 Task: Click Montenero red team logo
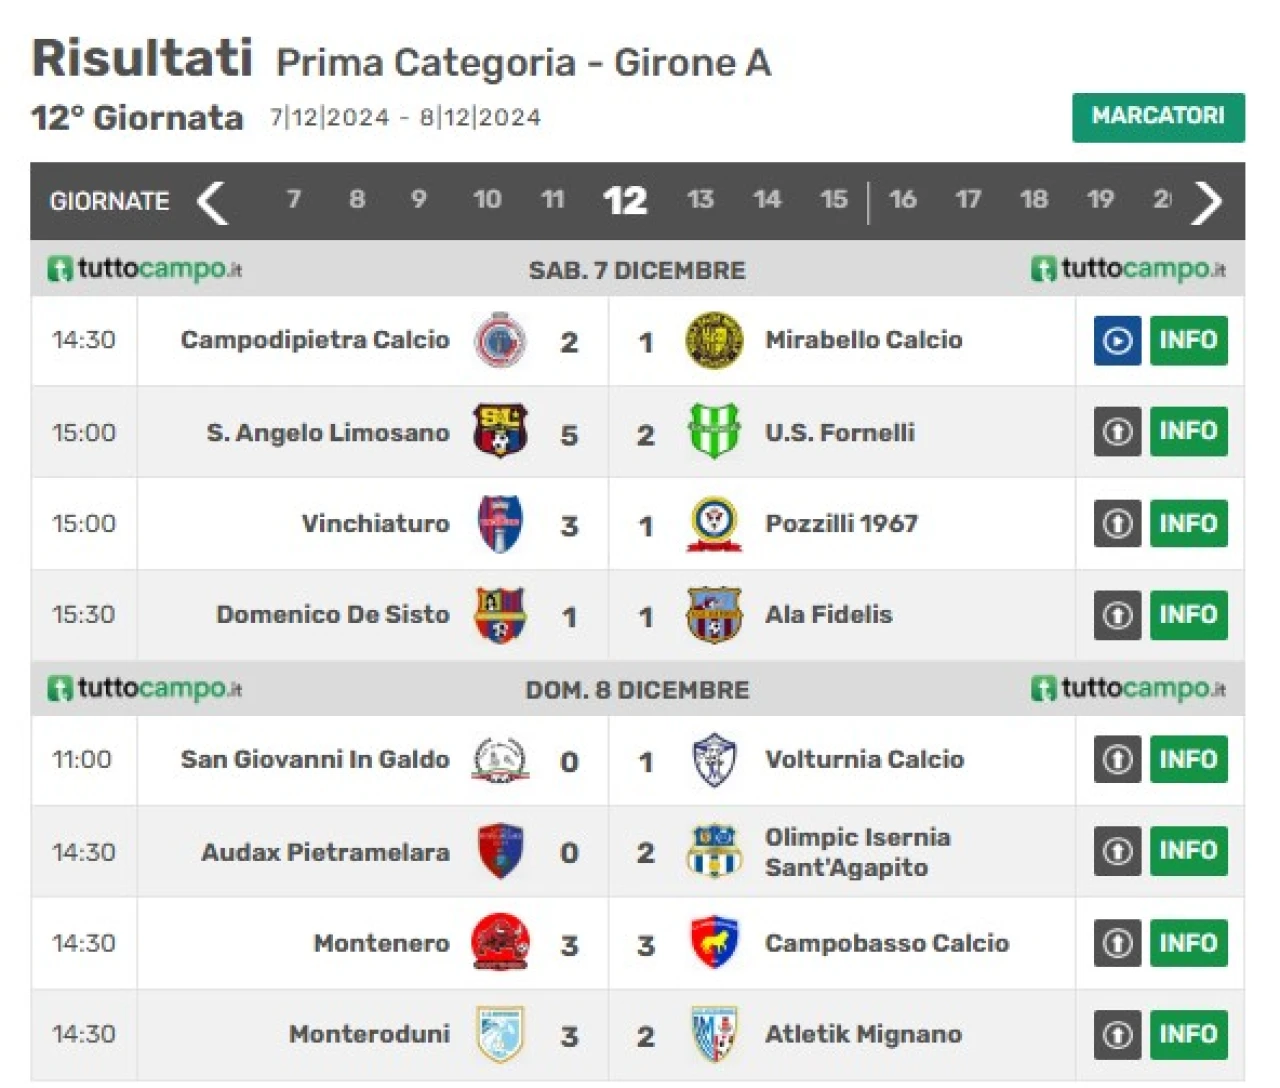(x=500, y=943)
